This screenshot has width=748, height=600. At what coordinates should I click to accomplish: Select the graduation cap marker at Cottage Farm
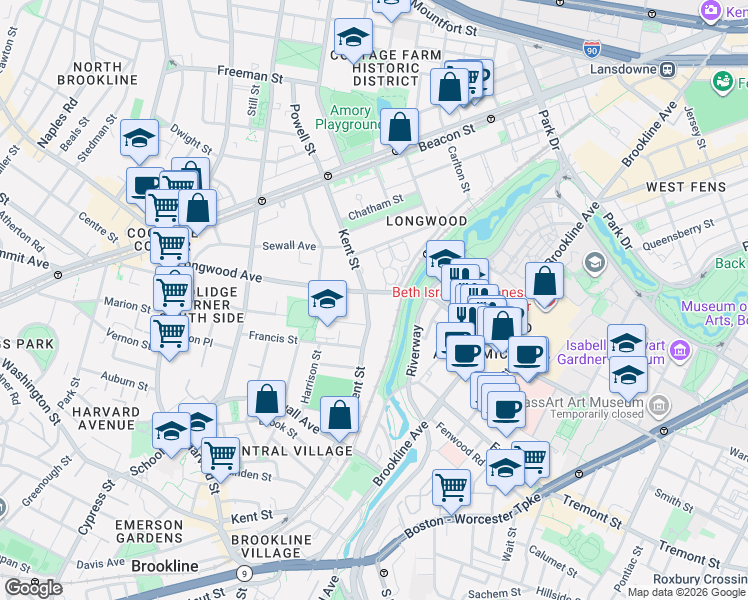tap(353, 38)
